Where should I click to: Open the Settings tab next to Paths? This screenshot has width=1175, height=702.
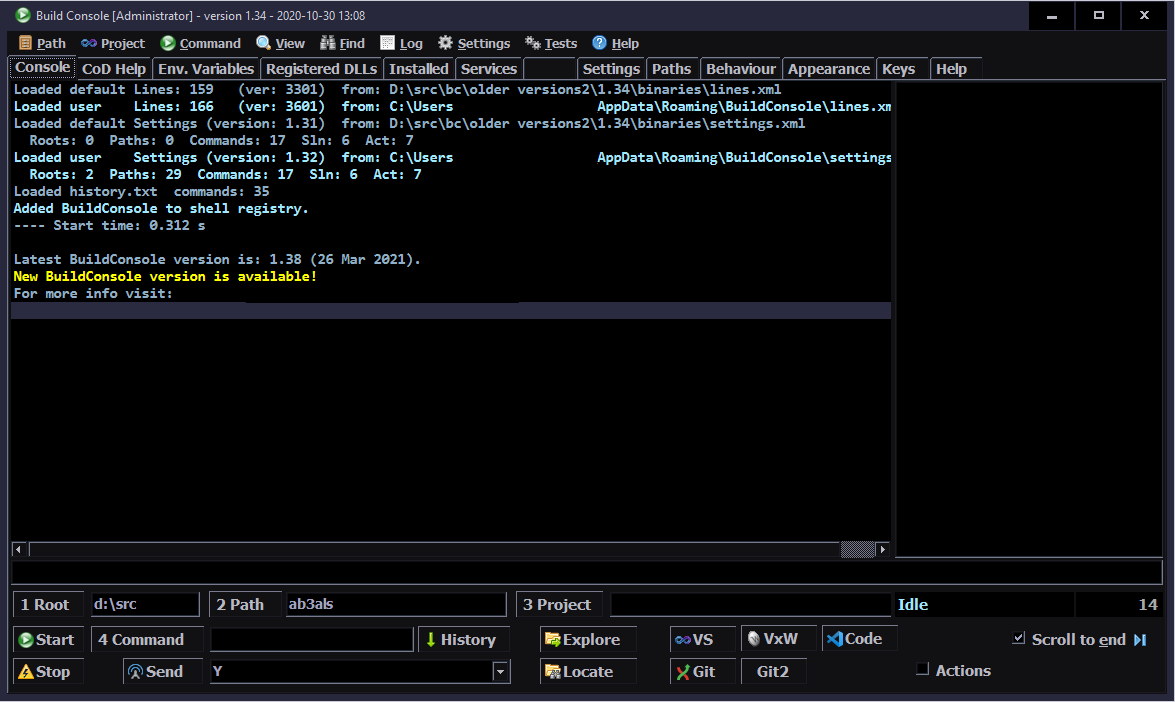[611, 69]
